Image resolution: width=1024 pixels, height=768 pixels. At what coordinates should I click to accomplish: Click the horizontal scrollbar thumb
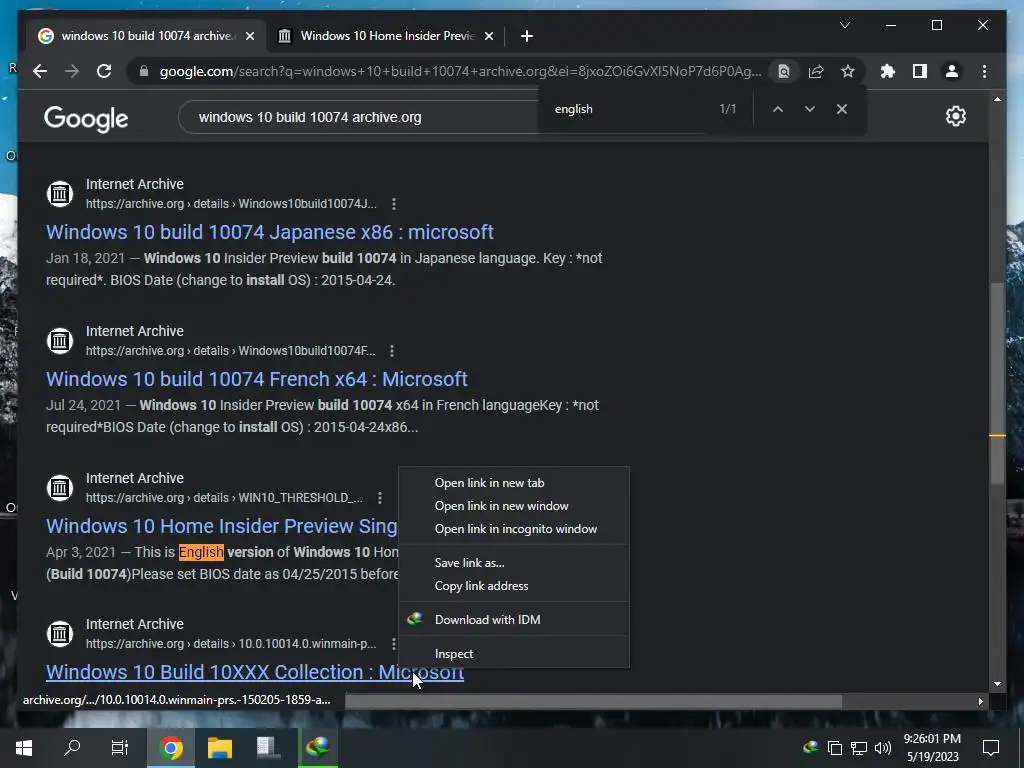(593, 701)
